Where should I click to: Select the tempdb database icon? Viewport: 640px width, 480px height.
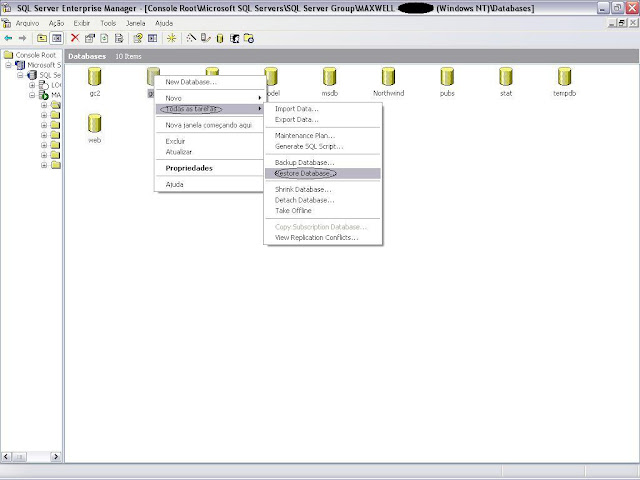click(564, 77)
